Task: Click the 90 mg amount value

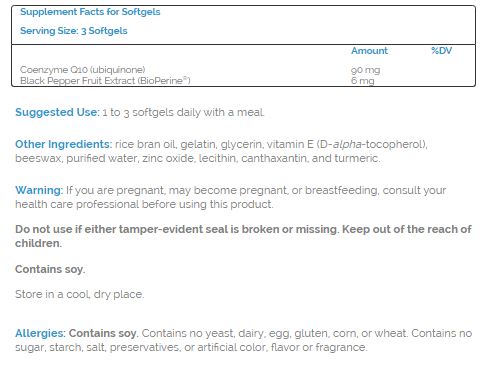Action: click(365, 70)
